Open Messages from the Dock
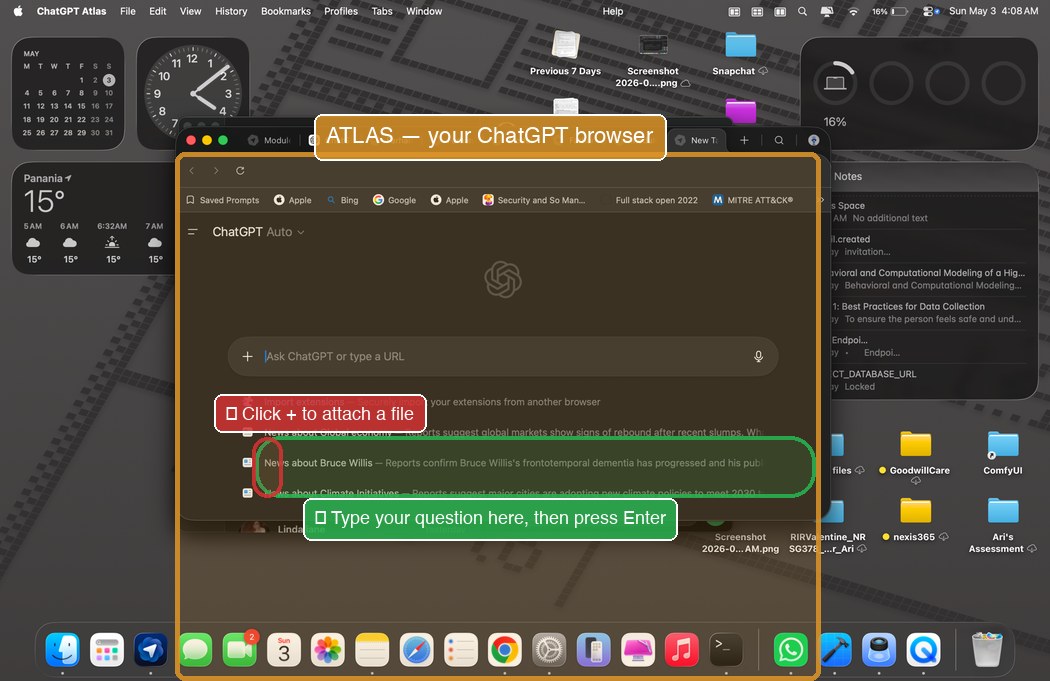The width and height of the screenshot is (1050, 681). tap(196, 650)
